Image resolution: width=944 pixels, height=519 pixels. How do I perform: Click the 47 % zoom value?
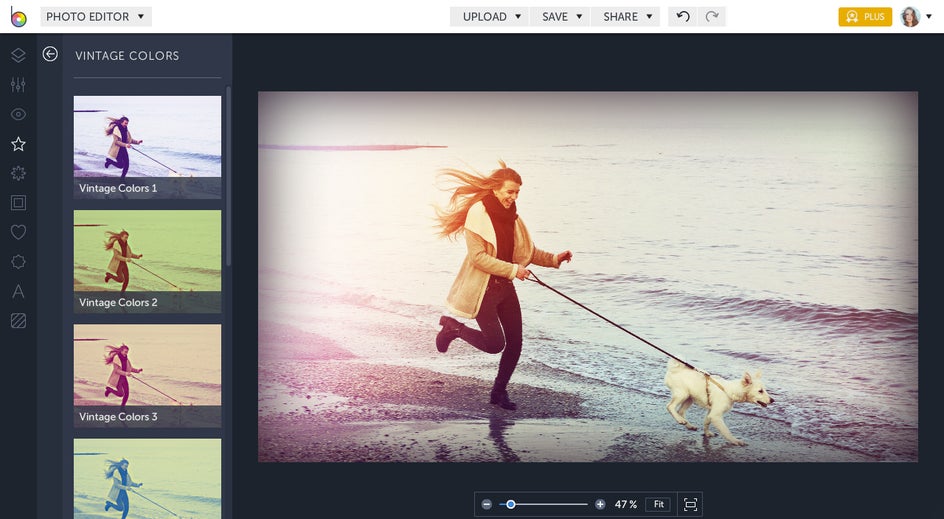tap(626, 505)
